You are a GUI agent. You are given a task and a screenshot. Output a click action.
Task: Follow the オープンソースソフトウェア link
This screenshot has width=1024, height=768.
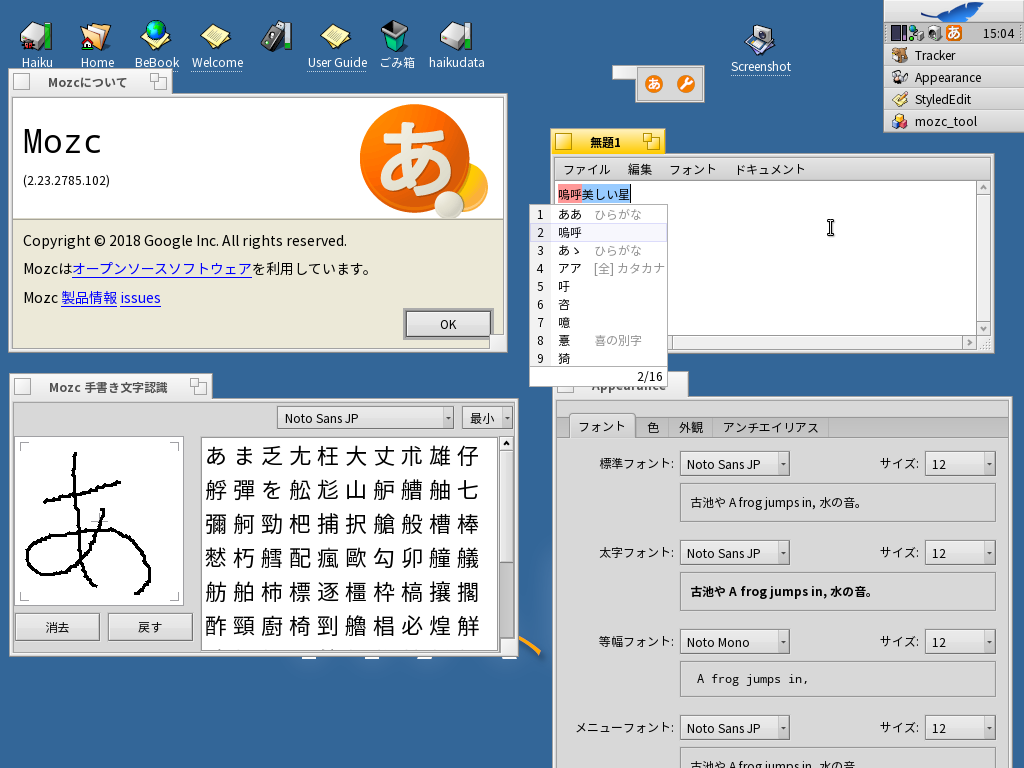162,269
